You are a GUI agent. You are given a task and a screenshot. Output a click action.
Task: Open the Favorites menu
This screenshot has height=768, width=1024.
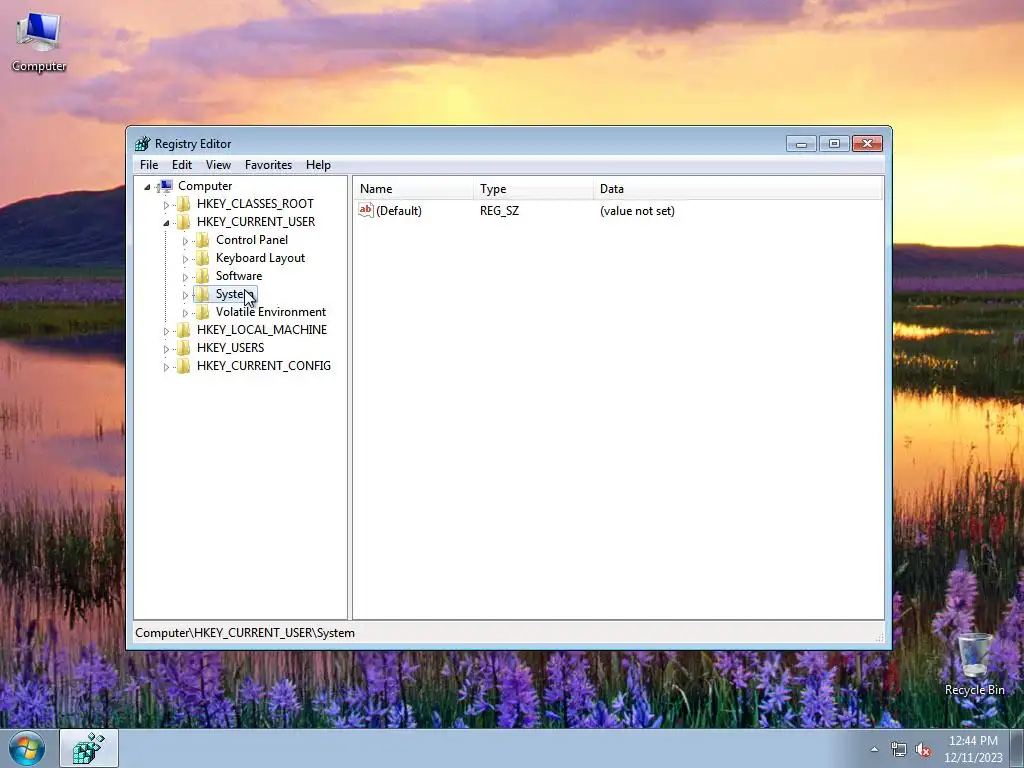[x=268, y=165]
